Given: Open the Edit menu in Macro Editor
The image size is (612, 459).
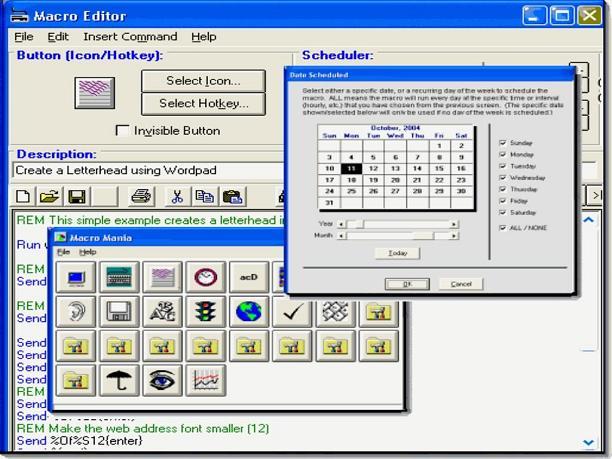Looking at the screenshot, I should pyautogui.click(x=58, y=37).
